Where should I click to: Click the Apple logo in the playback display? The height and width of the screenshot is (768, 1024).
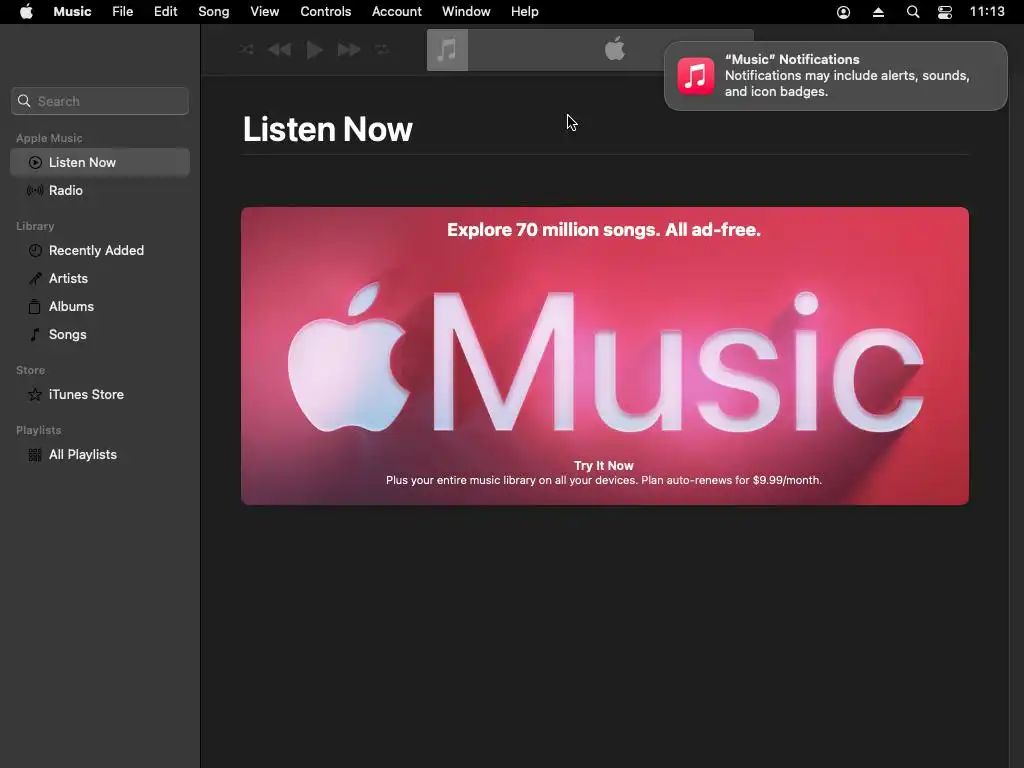pyautogui.click(x=615, y=49)
